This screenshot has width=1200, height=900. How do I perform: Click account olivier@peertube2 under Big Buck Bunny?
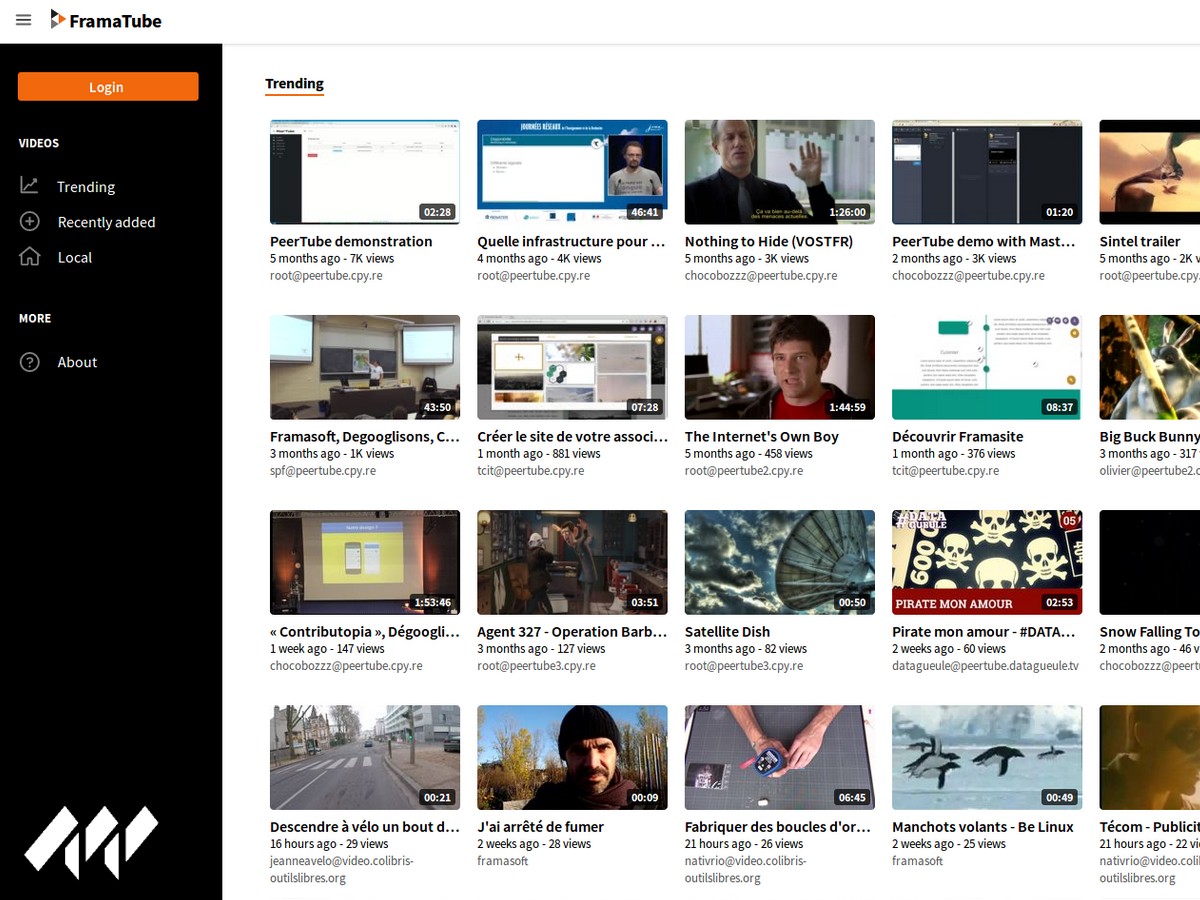(x=1150, y=470)
